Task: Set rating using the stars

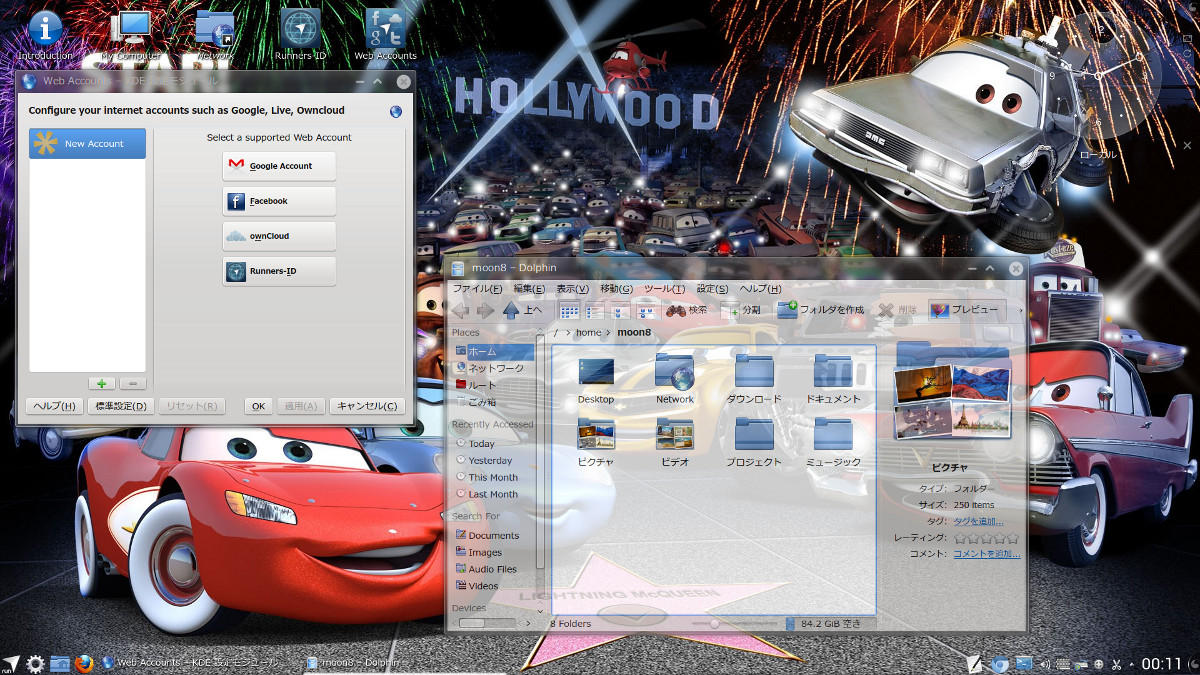Action: [985, 537]
